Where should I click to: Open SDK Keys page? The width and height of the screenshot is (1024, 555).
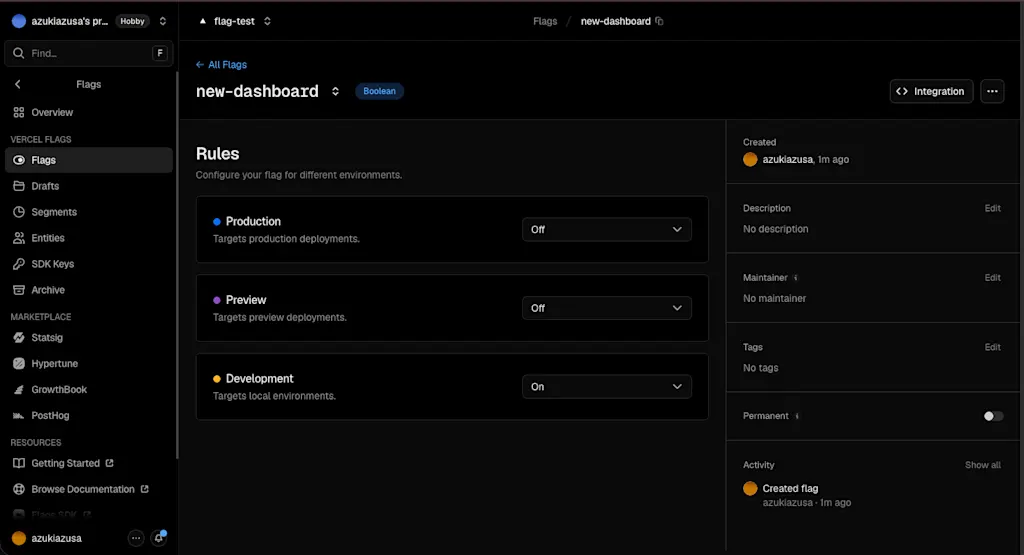pyautogui.click(x=89, y=264)
